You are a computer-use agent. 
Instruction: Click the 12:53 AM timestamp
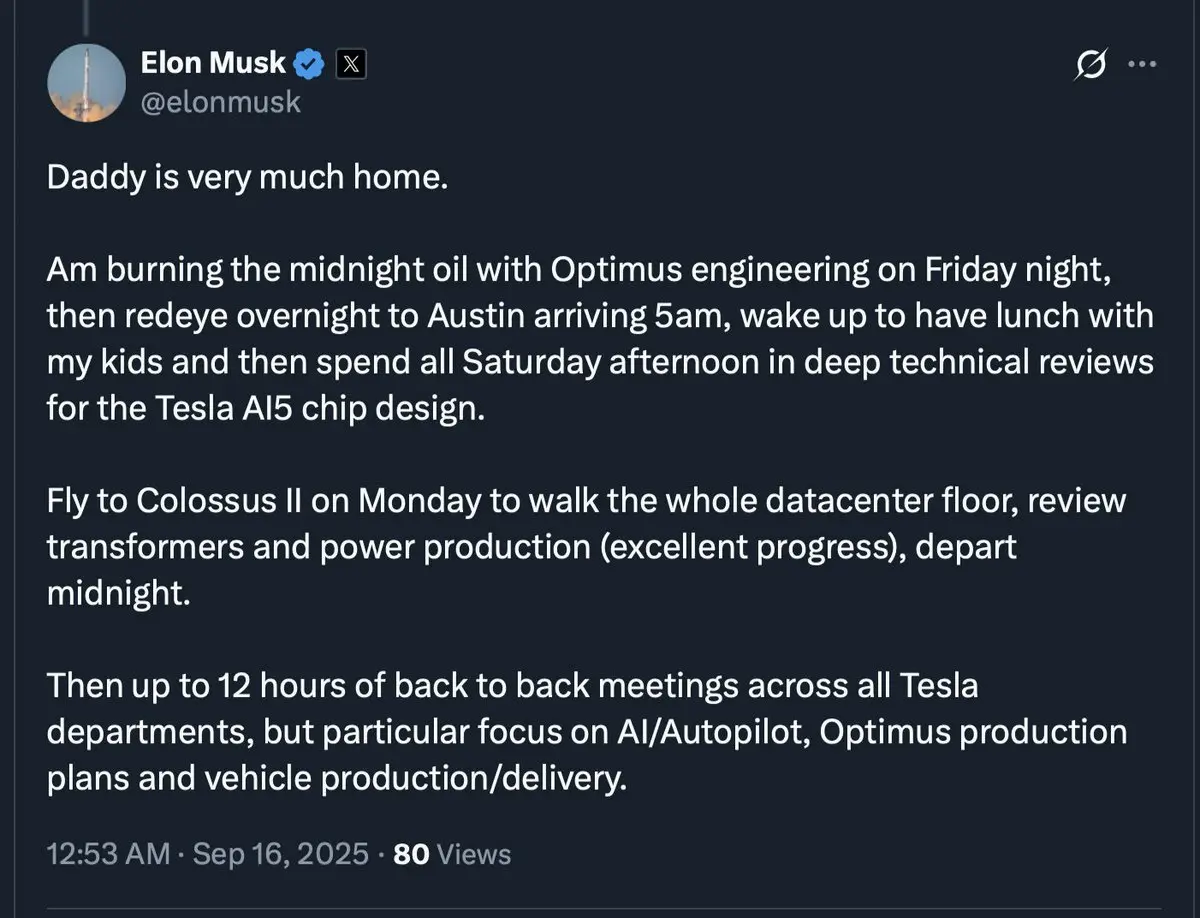[x=107, y=854]
